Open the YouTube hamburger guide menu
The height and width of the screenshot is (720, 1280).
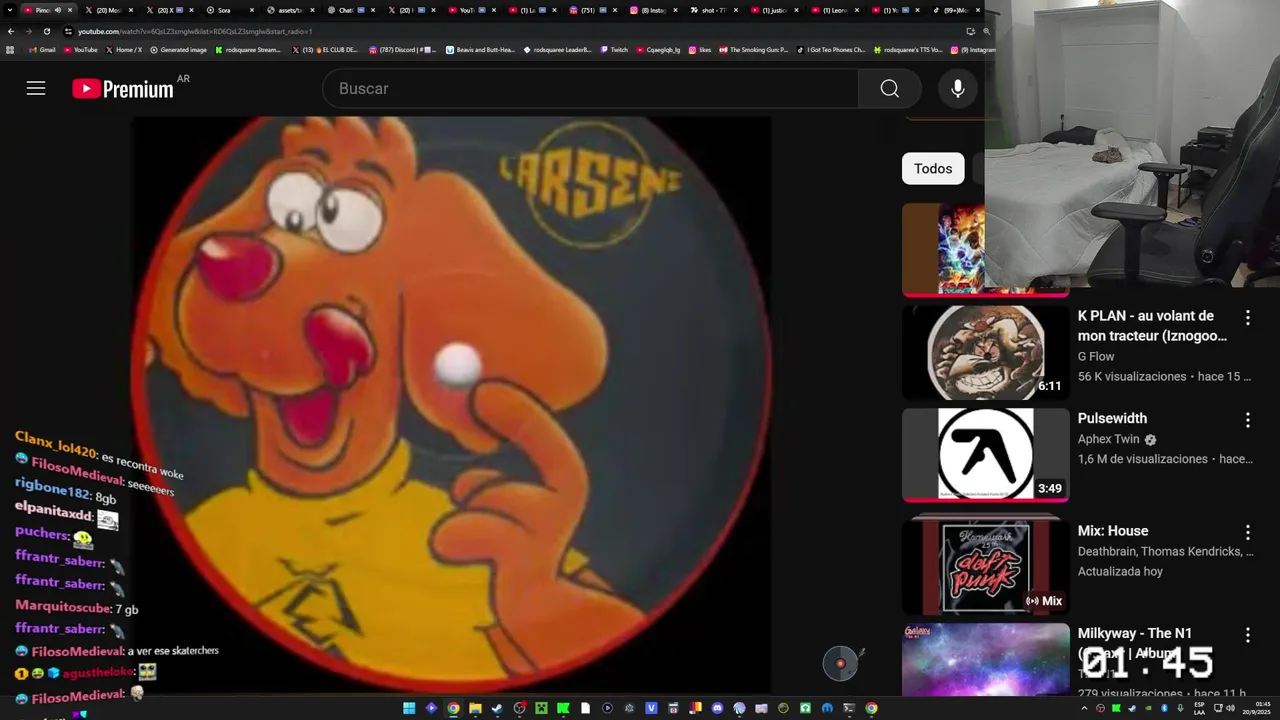(x=36, y=88)
